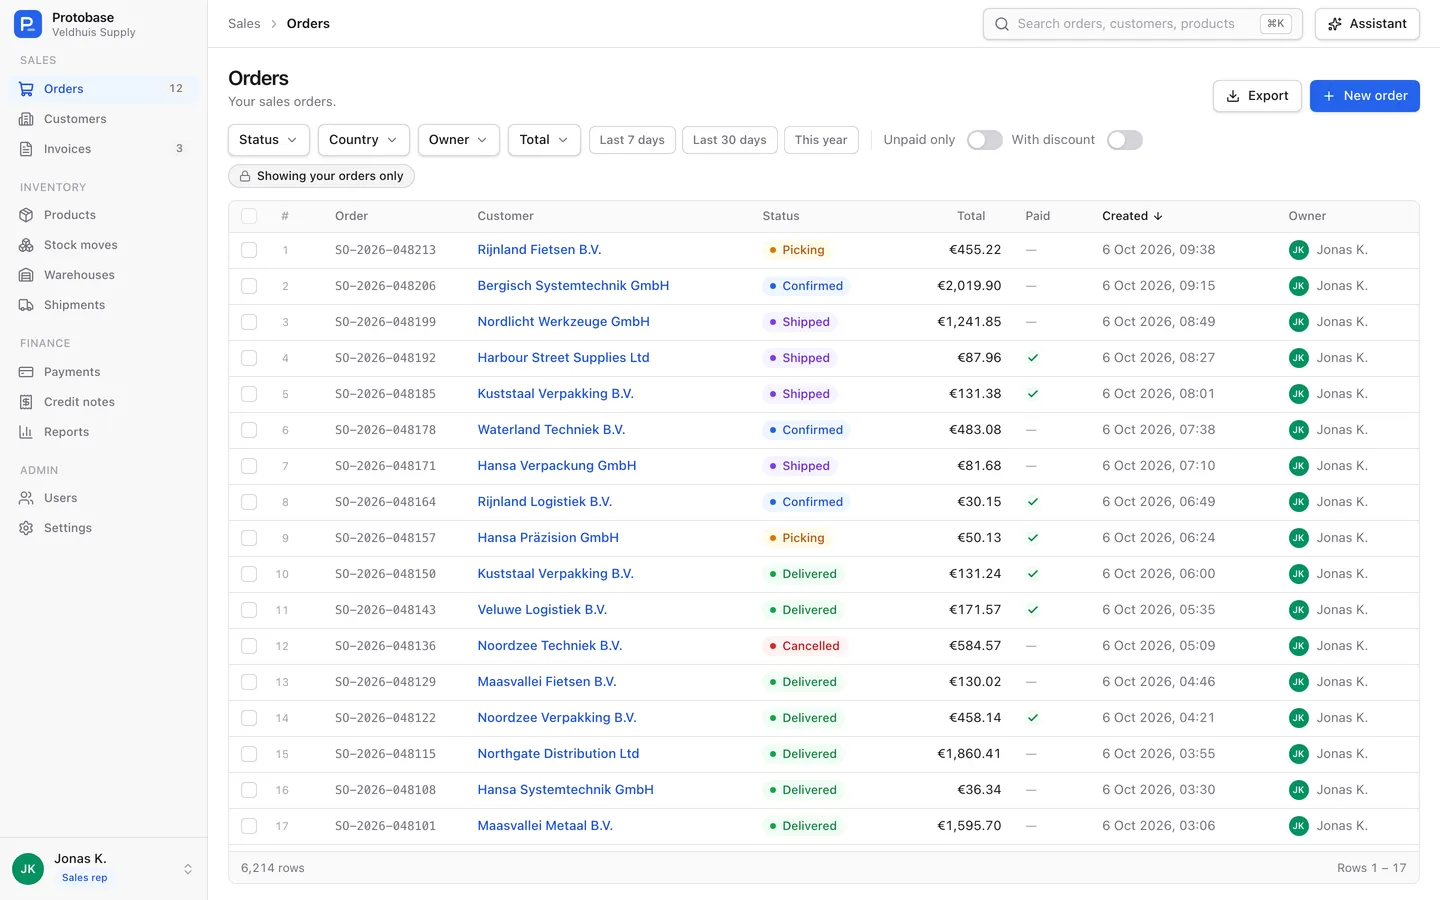Screen dimensions: 1440x900
Task: Tick the select-all checkbox in table header
Action: point(249,216)
